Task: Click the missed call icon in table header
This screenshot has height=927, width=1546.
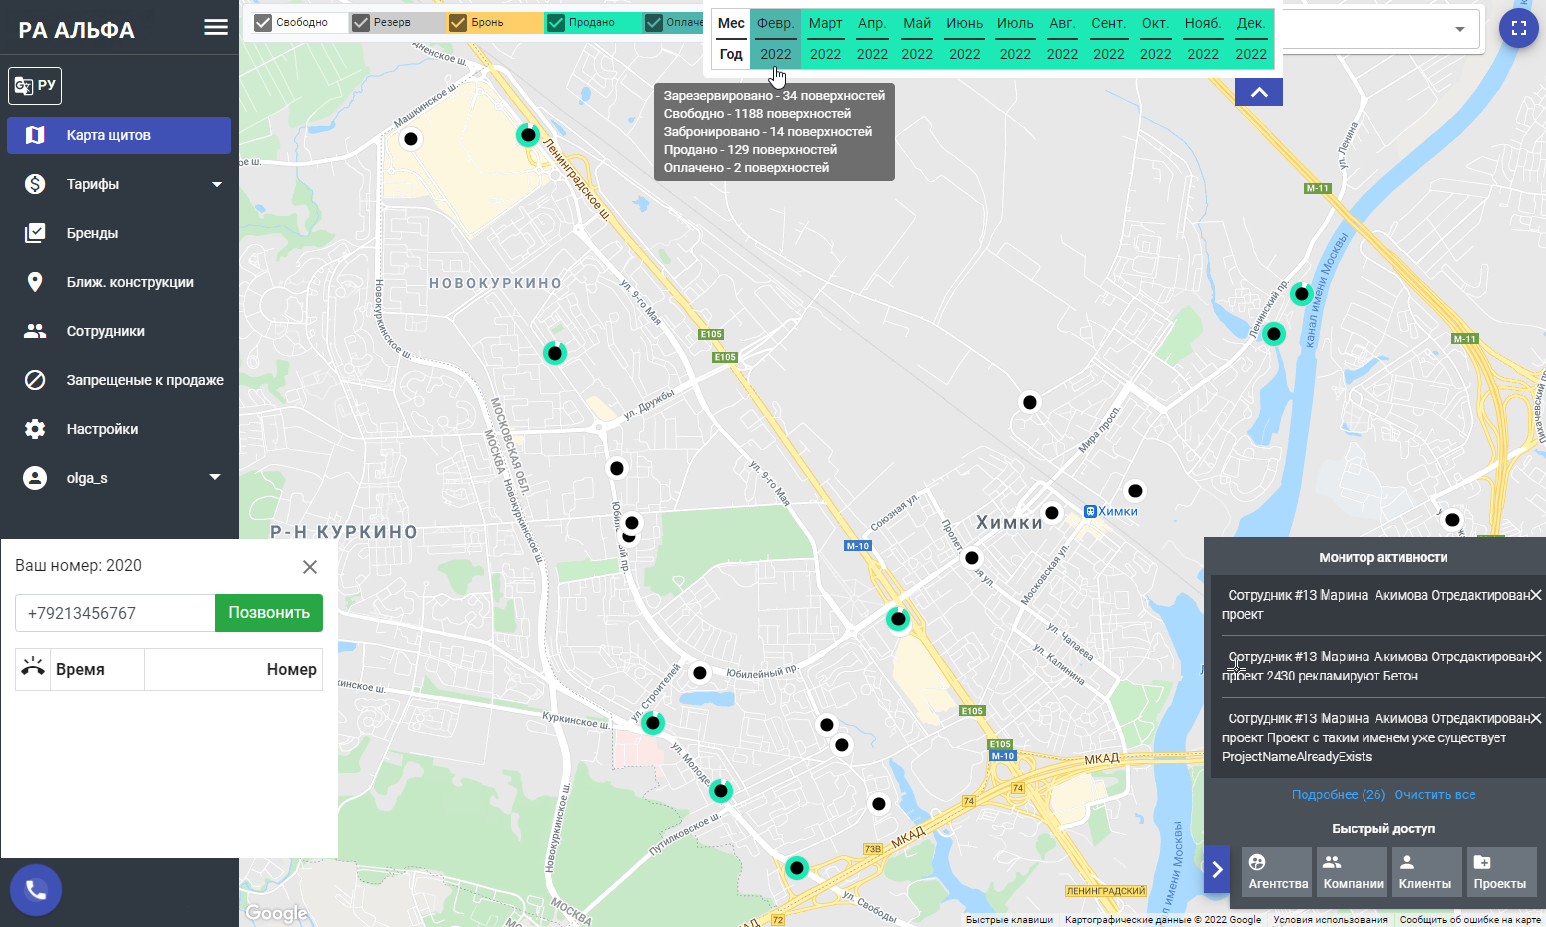Action: pos(33,668)
